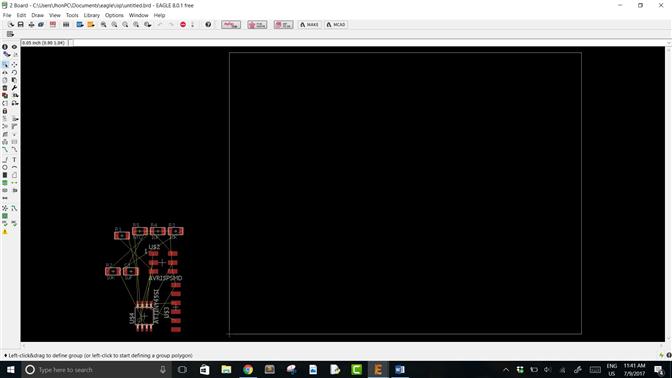This screenshot has width=672, height=378.
Task: Select the Move tool with the four-arrow icon
Action: point(14,64)
